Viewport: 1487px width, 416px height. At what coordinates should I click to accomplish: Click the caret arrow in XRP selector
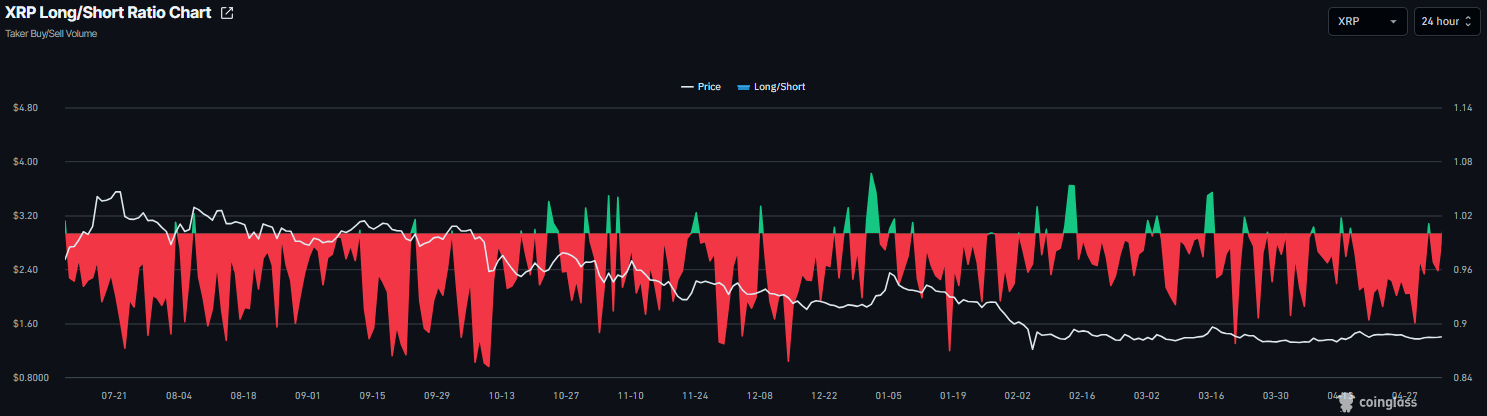coord(1393,22)
